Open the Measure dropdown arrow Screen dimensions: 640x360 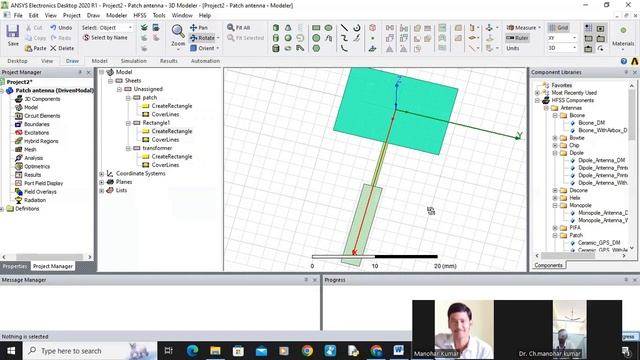click(x=539, y=28)
